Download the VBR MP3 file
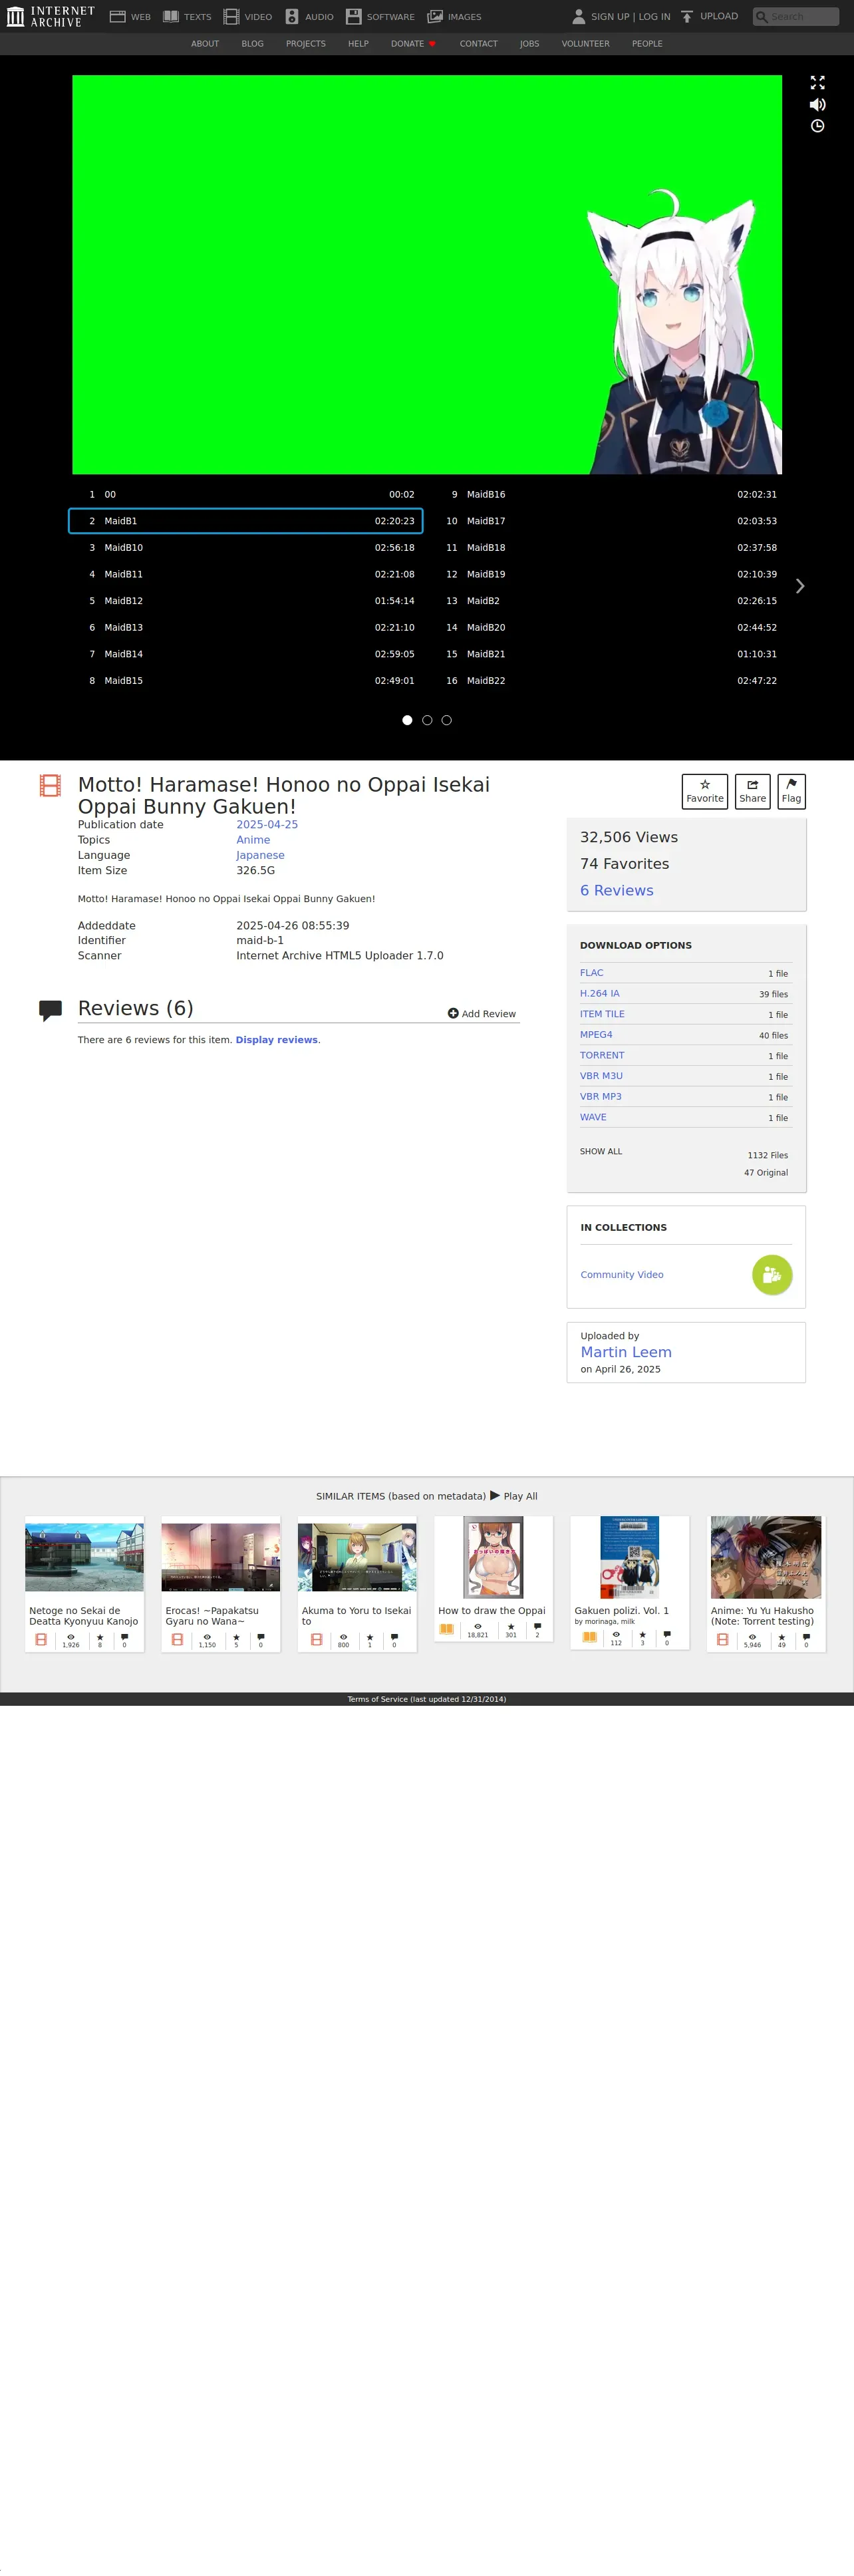This screenshot has width=854, height=2576. coord(600,1096)
